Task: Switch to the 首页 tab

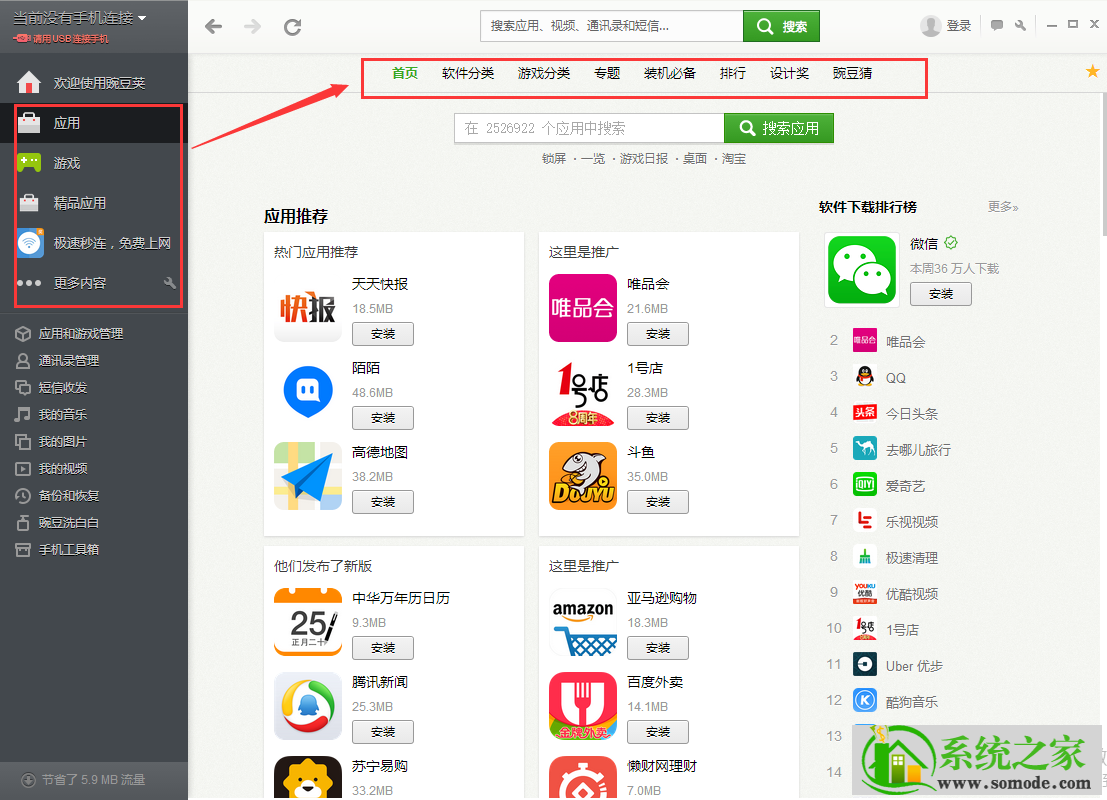Action: [405, 73]
